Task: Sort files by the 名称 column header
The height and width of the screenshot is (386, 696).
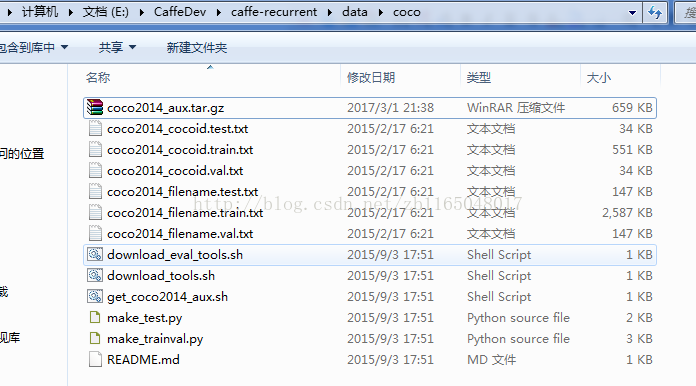Action: 98,78
